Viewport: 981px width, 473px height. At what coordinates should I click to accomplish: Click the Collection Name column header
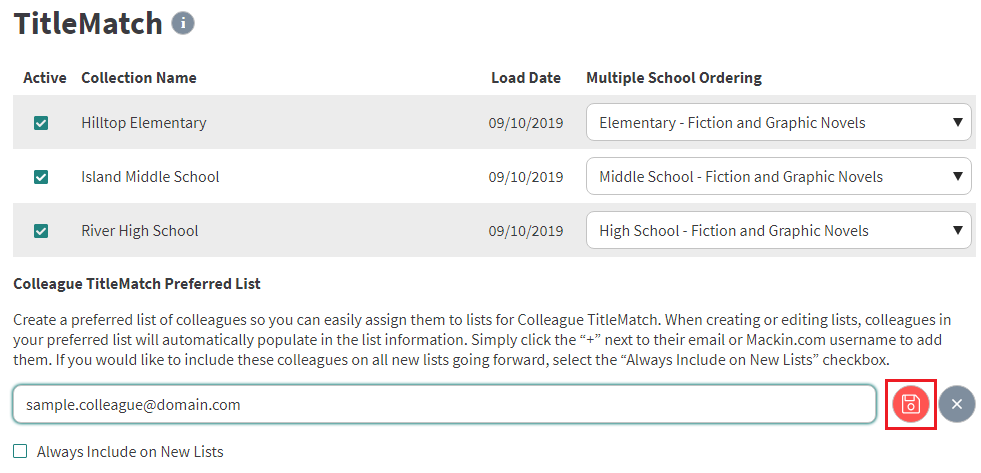pyautogui.click(x=139, y=78)
